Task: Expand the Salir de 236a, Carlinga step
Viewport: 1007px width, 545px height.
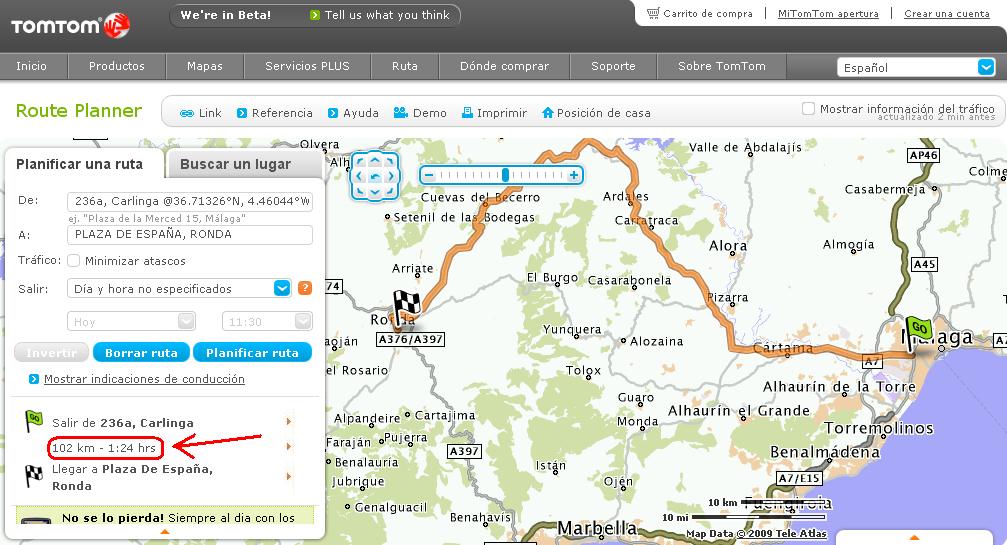Action: click(x=289, y=422)
